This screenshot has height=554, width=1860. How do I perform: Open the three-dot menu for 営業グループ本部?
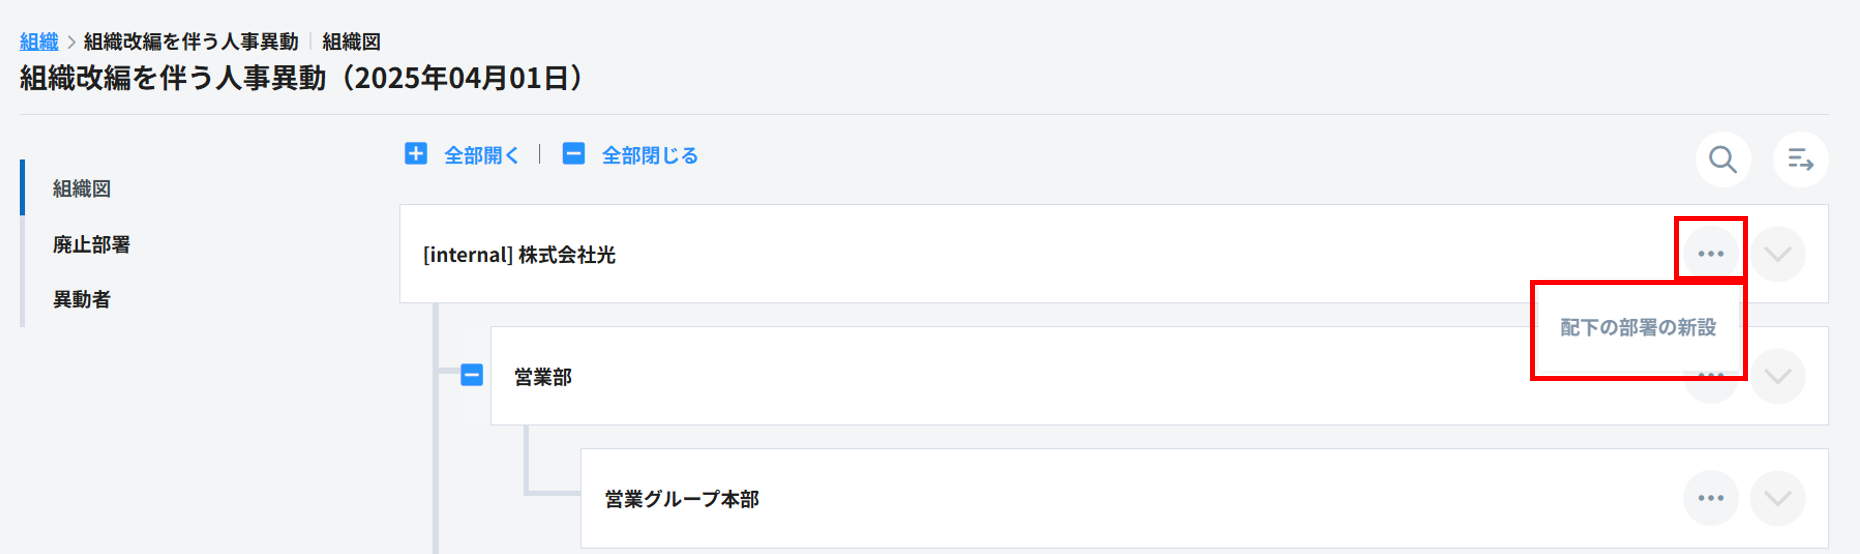point(1710,498)
